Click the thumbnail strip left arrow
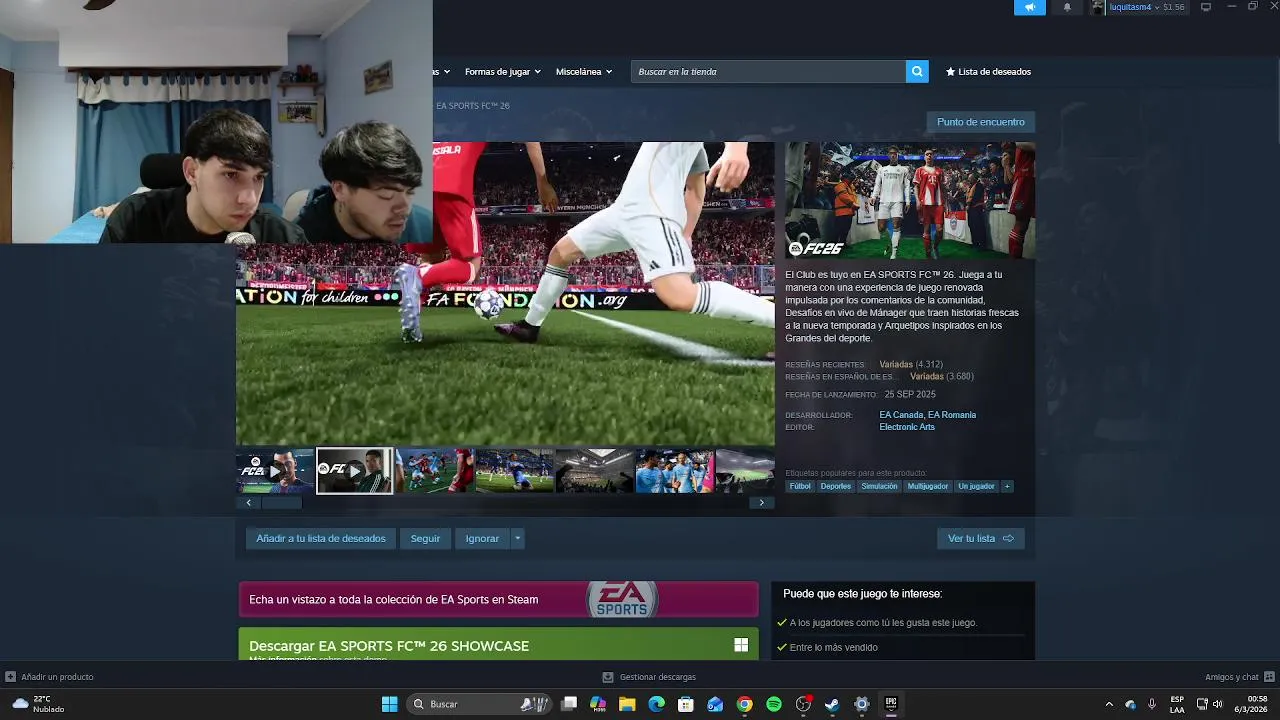This screenshot has width=1280, height=720. tap(249, 503)
